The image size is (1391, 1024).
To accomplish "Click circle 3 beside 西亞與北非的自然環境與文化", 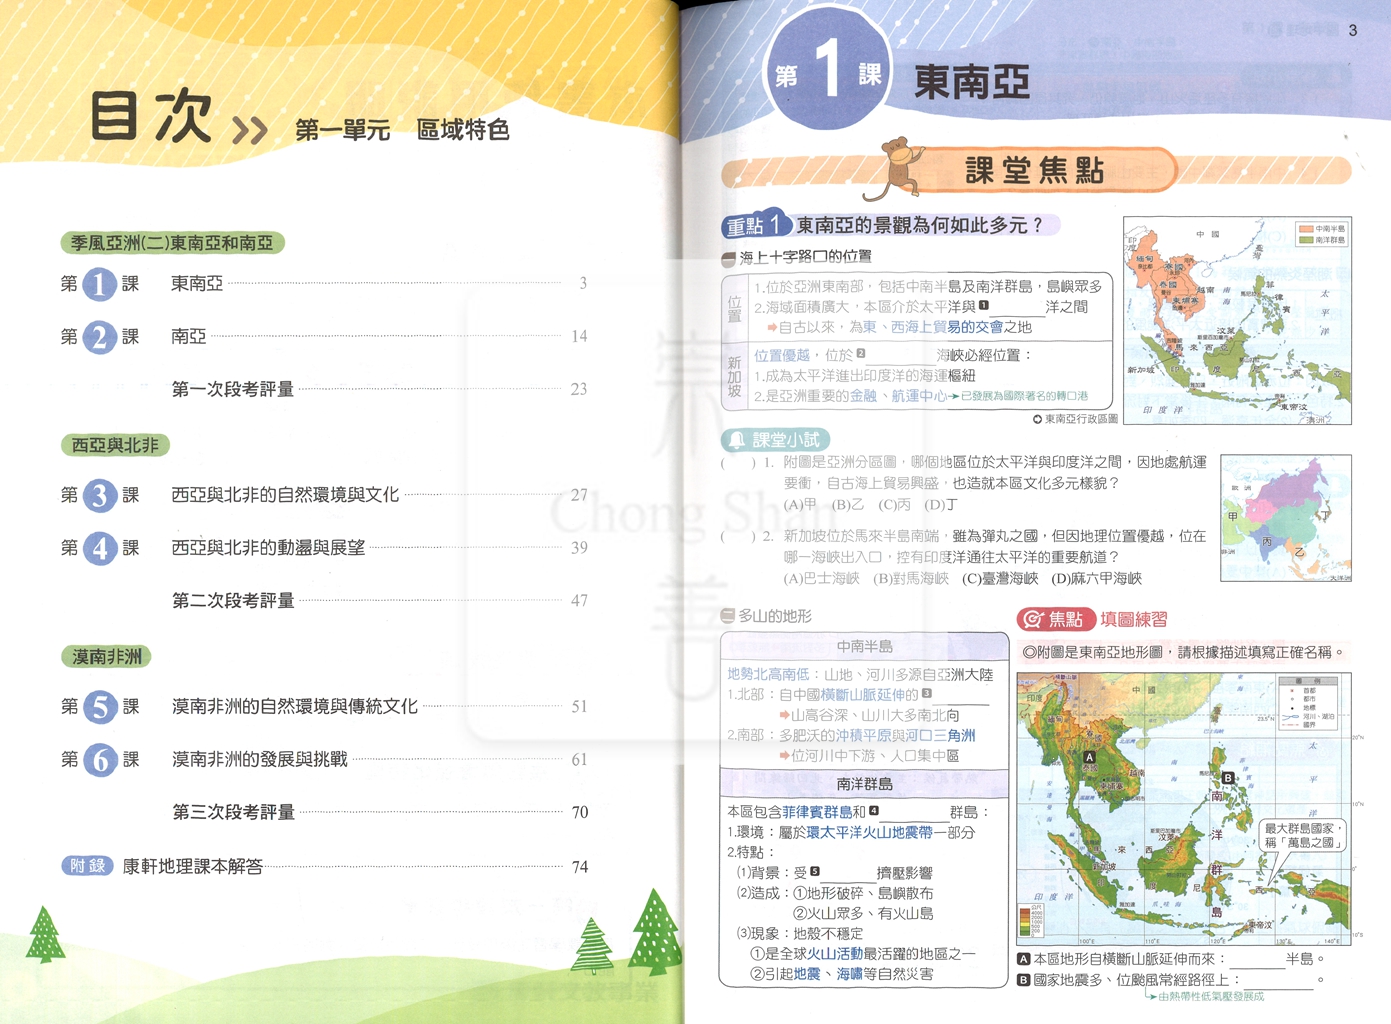I will 100,495.
